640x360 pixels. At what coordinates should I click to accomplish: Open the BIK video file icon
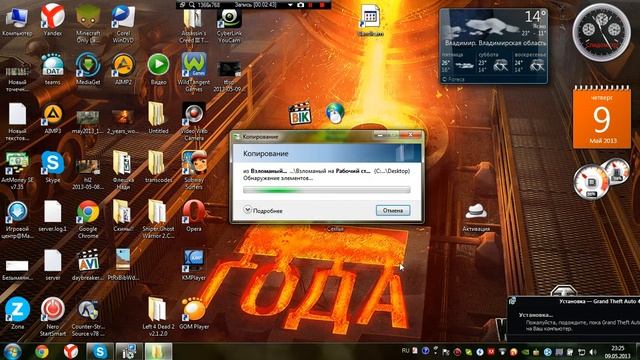click(x=300, y=114)
